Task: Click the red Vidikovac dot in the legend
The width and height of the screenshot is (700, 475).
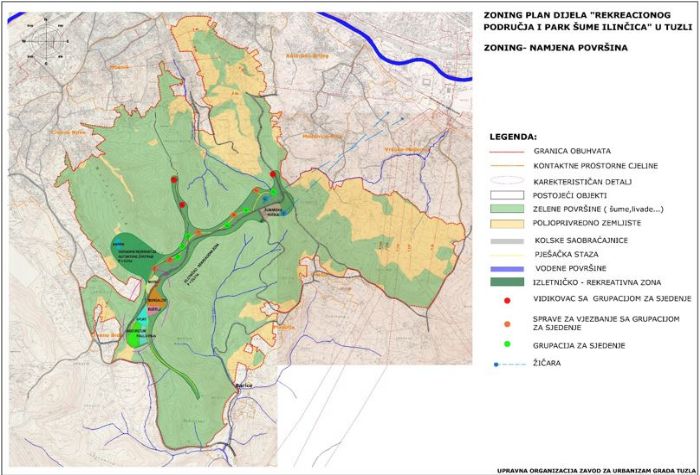Action: tap(506, 301)
